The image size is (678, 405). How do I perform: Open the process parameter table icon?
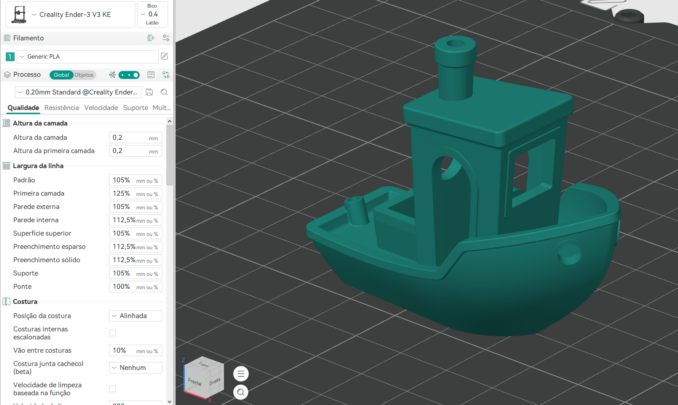tap(151, 75)
